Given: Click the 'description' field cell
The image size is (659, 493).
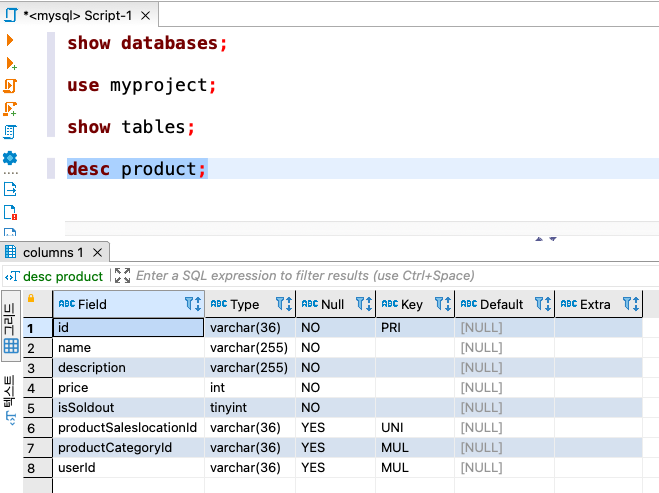Looking at the screenshot, I should coord(129,367).
